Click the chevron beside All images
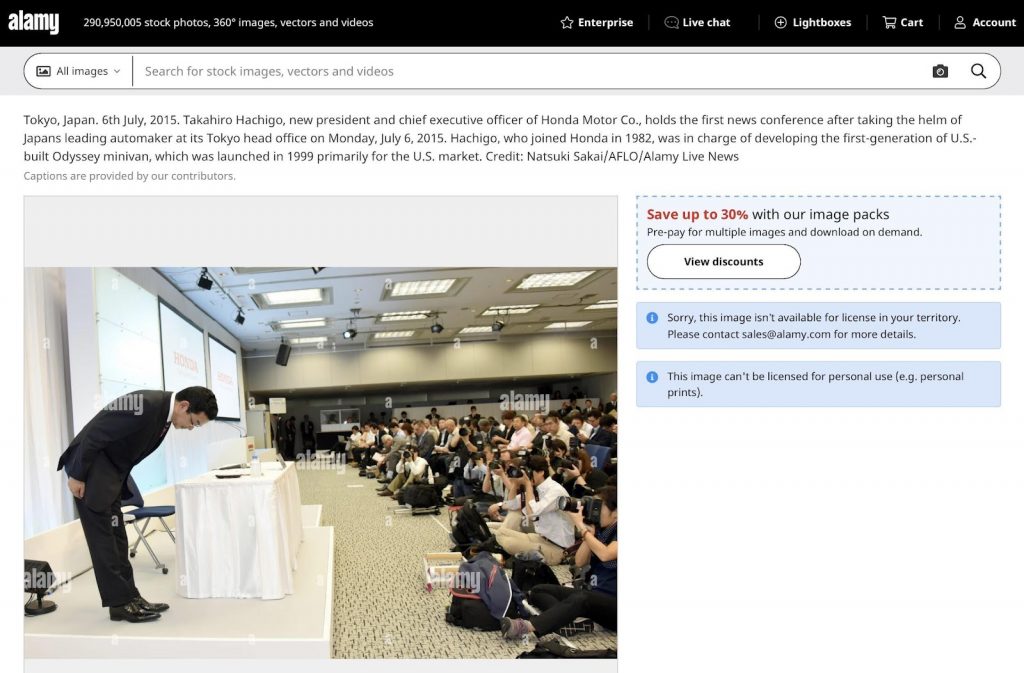The width and height of the screenshot is (1024, 673). (x=117, y=71)
